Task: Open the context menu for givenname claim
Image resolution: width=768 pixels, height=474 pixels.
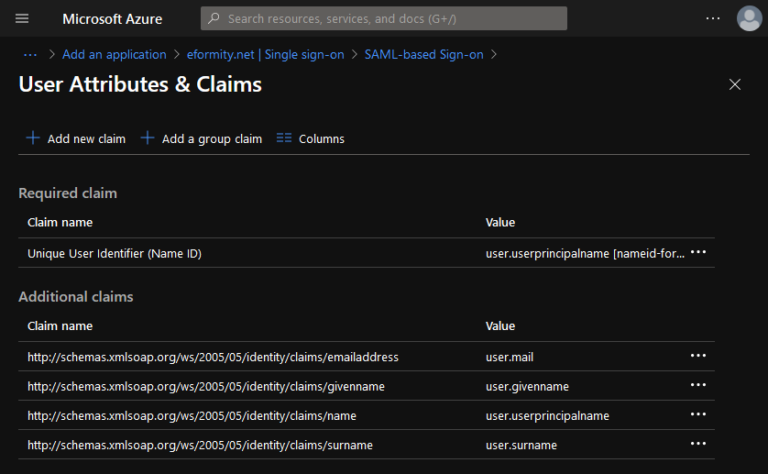Action: click(x=698, y=386)
